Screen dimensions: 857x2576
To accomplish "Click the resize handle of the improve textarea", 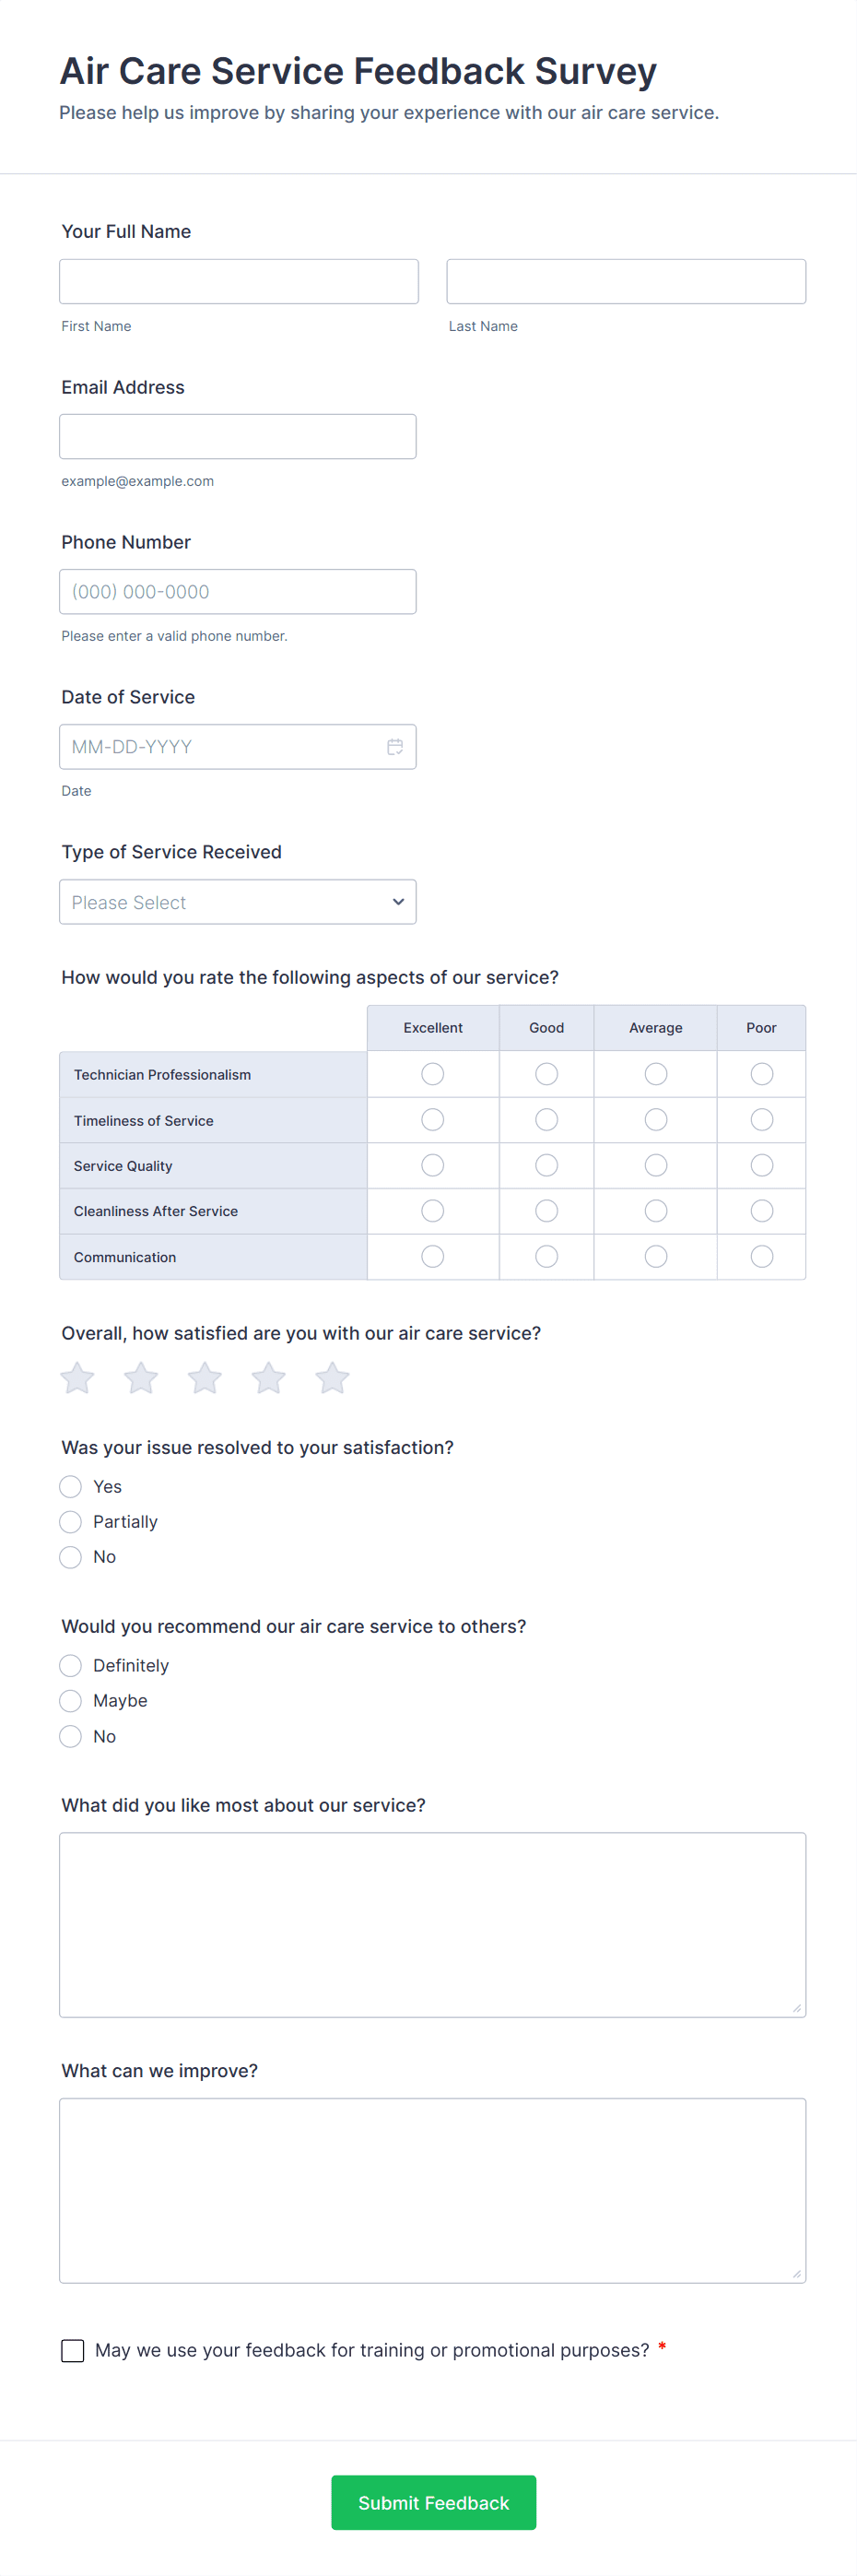I will pyautogui.click(x=796, y=2274).
